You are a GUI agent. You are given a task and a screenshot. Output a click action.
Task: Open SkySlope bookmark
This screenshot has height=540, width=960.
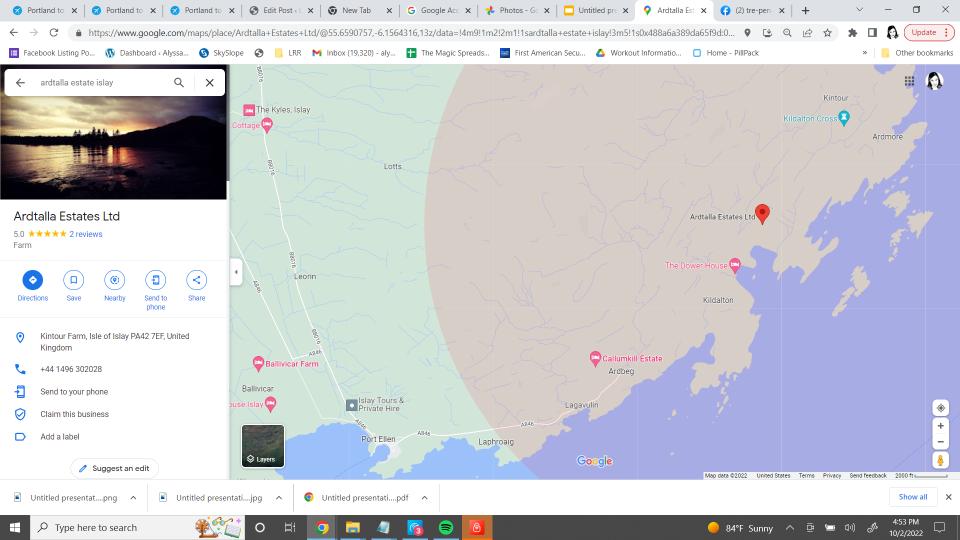tap(222, 53)
